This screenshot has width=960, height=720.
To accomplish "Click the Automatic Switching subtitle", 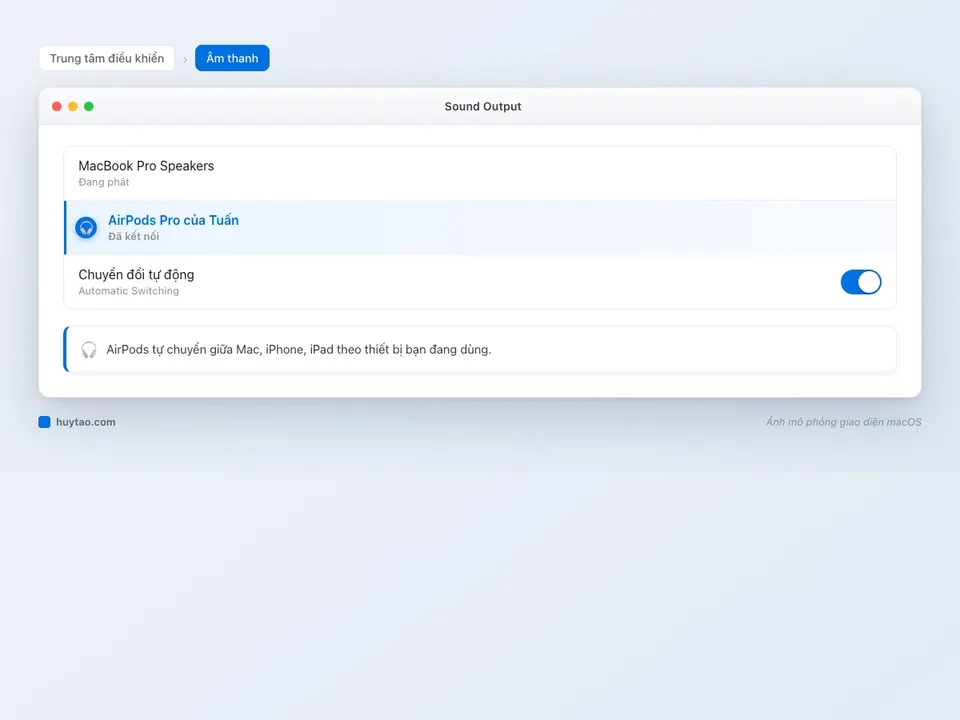I will point(129,291).
